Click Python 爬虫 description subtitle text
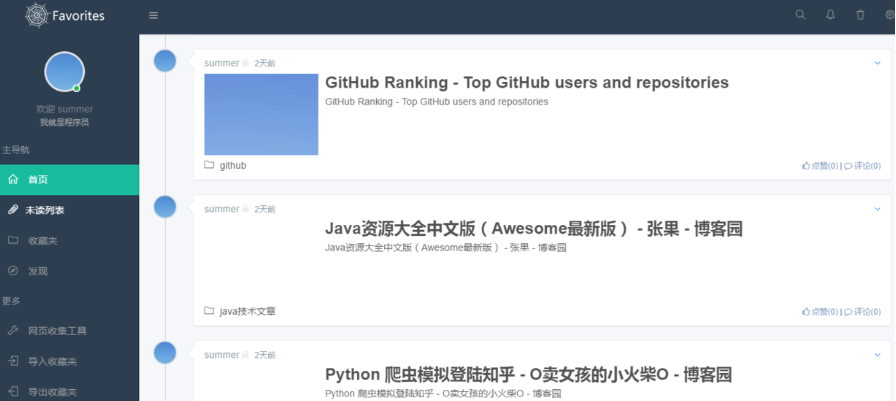The height and width of the screenshot is (401, 896). (443, 394)
